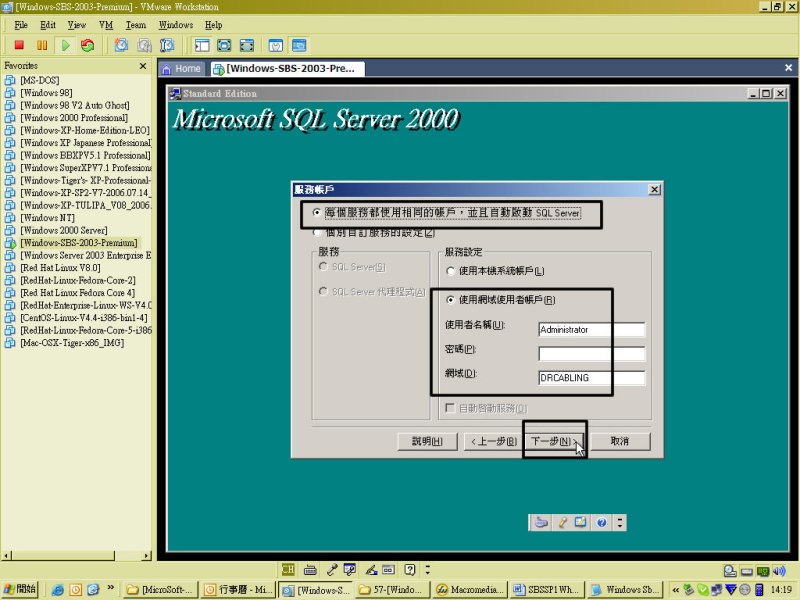Open the VM menu
Screen dimensions: 800x600
click(x=106, y=25)
